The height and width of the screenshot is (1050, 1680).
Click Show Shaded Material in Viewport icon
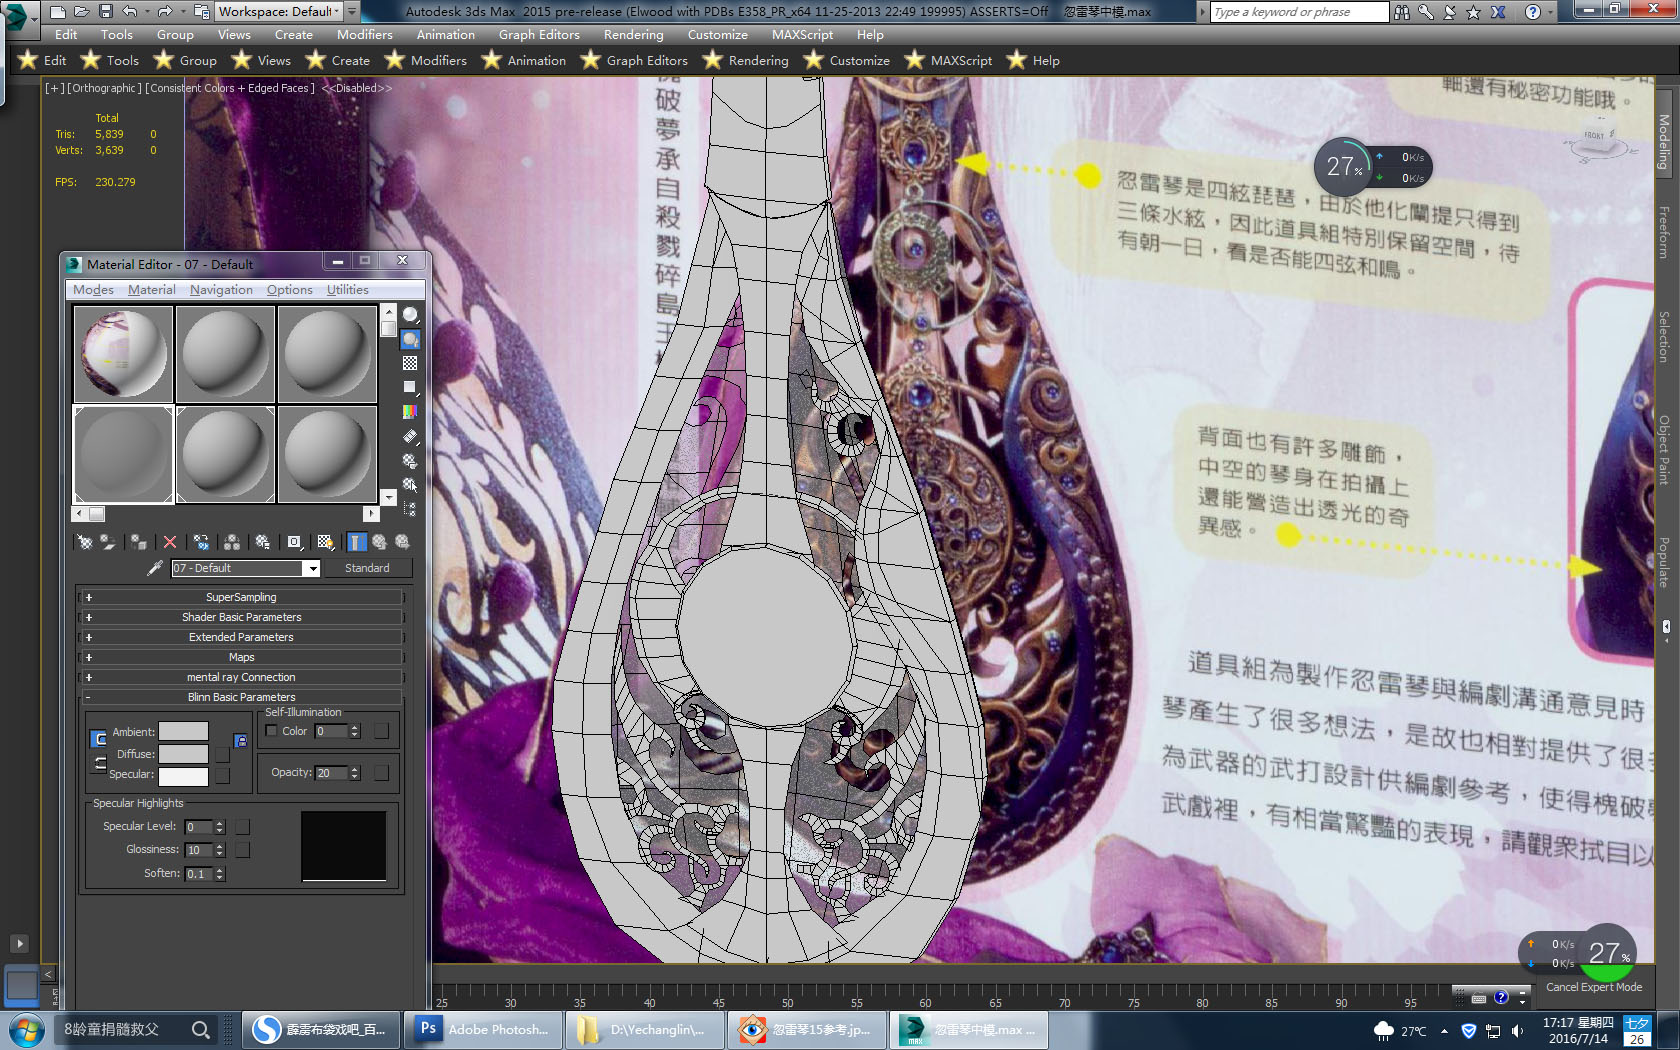[325, 542]
